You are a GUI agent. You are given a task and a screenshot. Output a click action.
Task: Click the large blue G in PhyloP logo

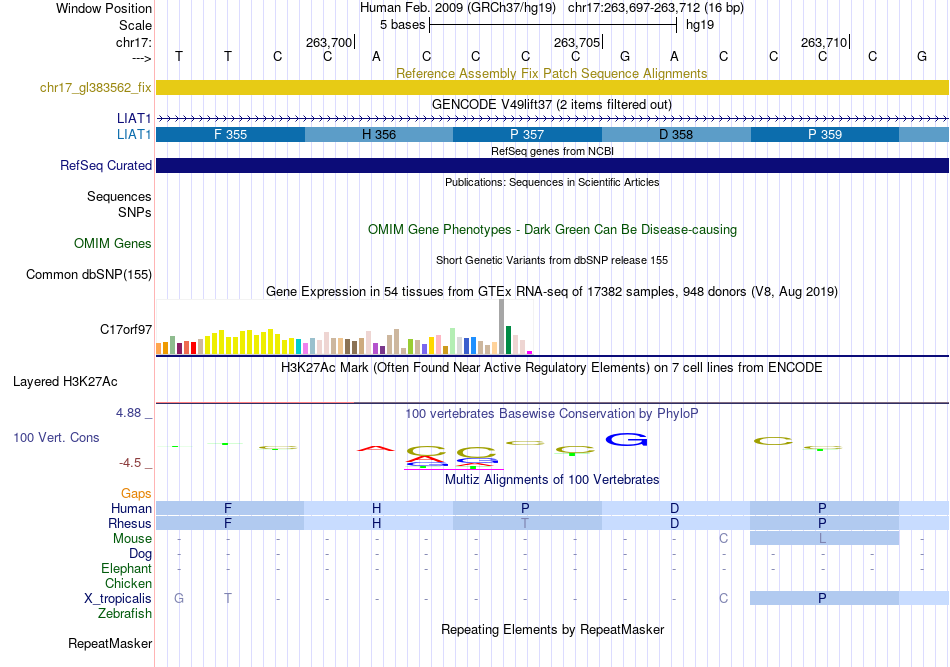(626, 440)
